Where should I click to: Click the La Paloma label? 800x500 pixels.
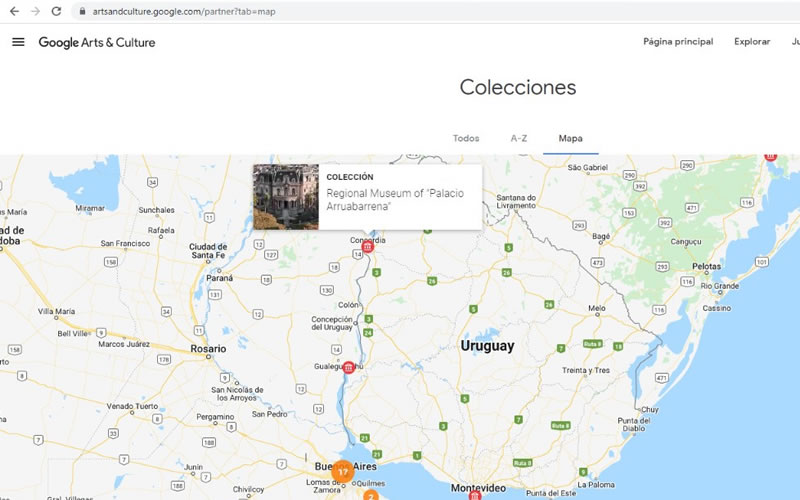point(596,485)
